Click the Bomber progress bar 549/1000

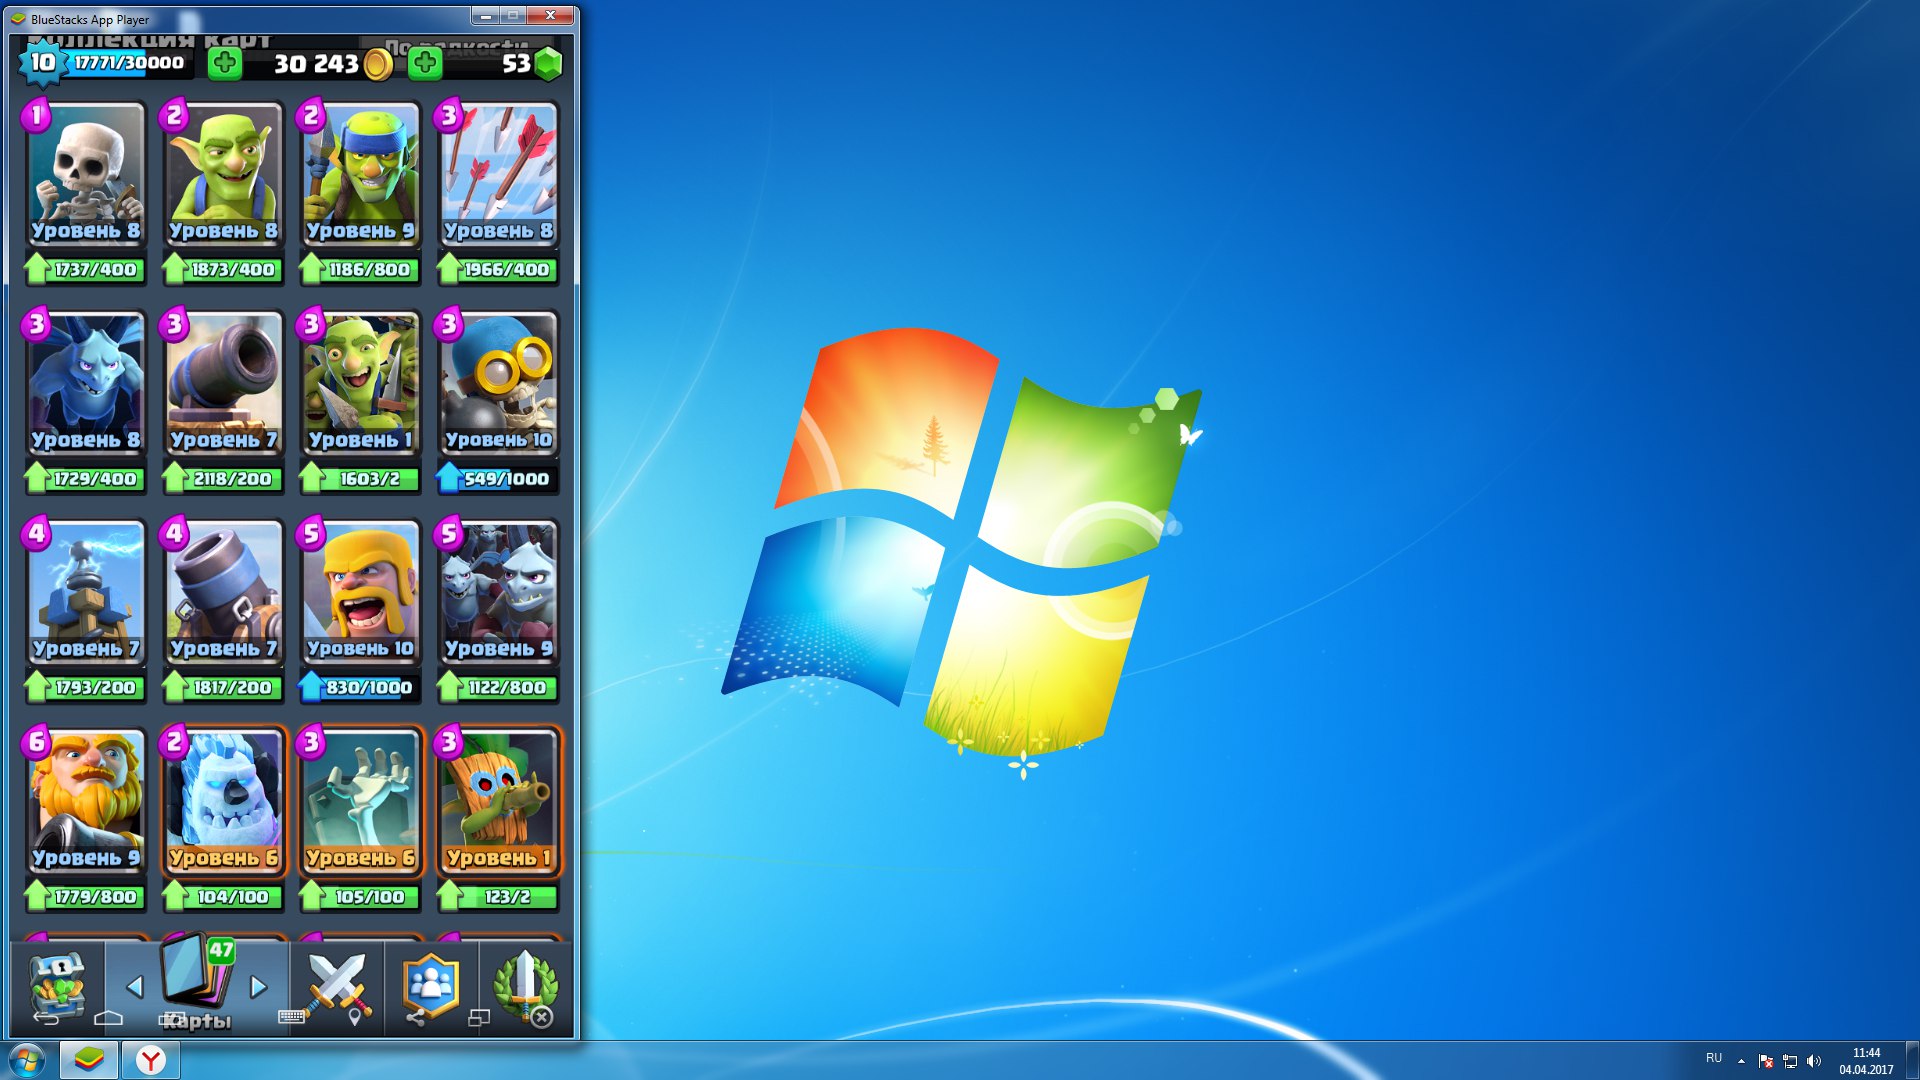pyautogui.click(x=498, y=478)
